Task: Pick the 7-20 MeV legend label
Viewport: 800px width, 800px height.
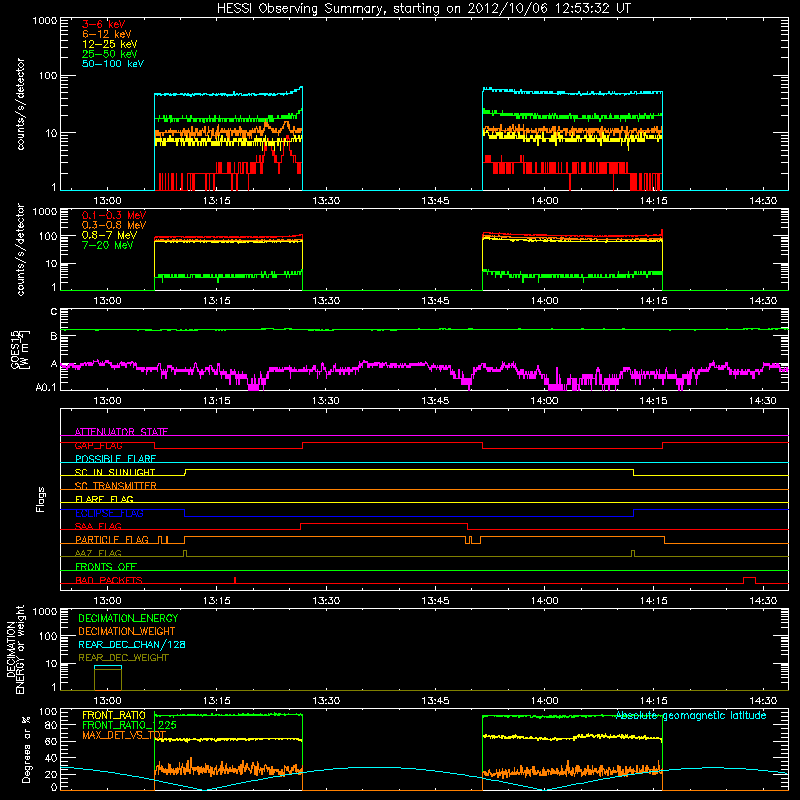Action: (x=108, y=245)
